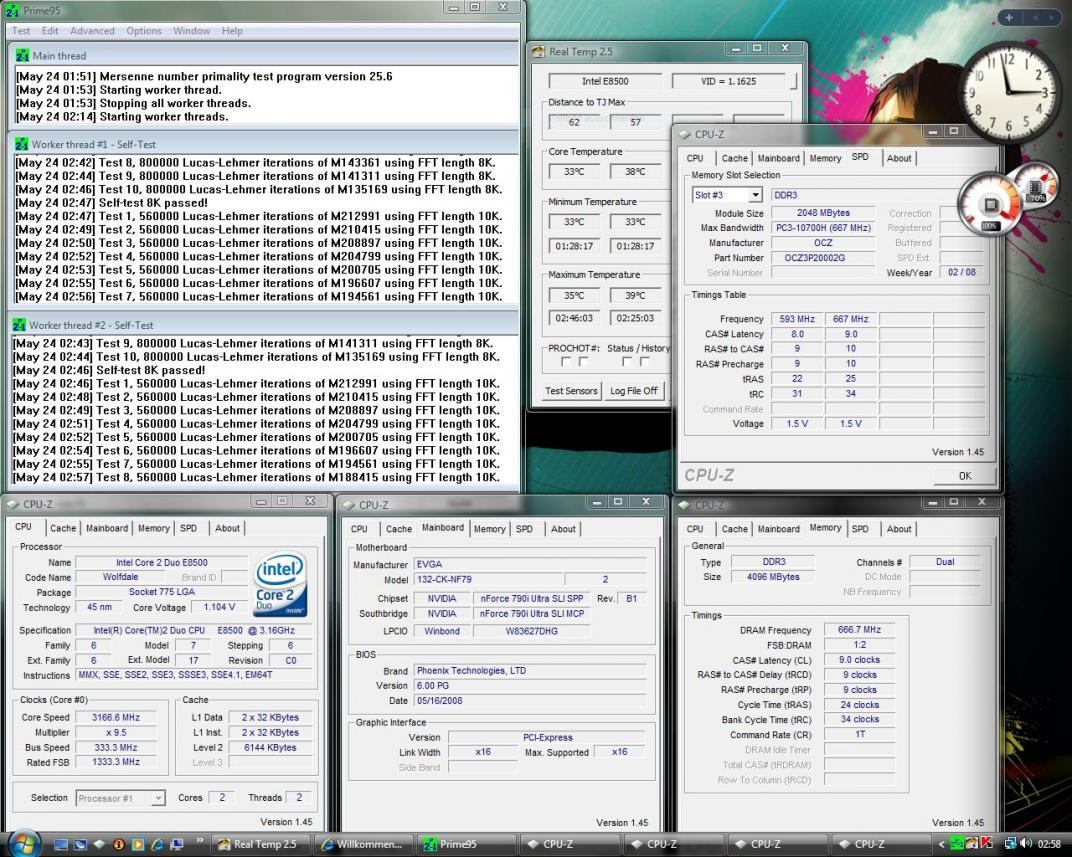This screenshot has width=1072, height=857.
Task: Click the title icon of CPU-Z SPD window
Action: pos(685,135)
